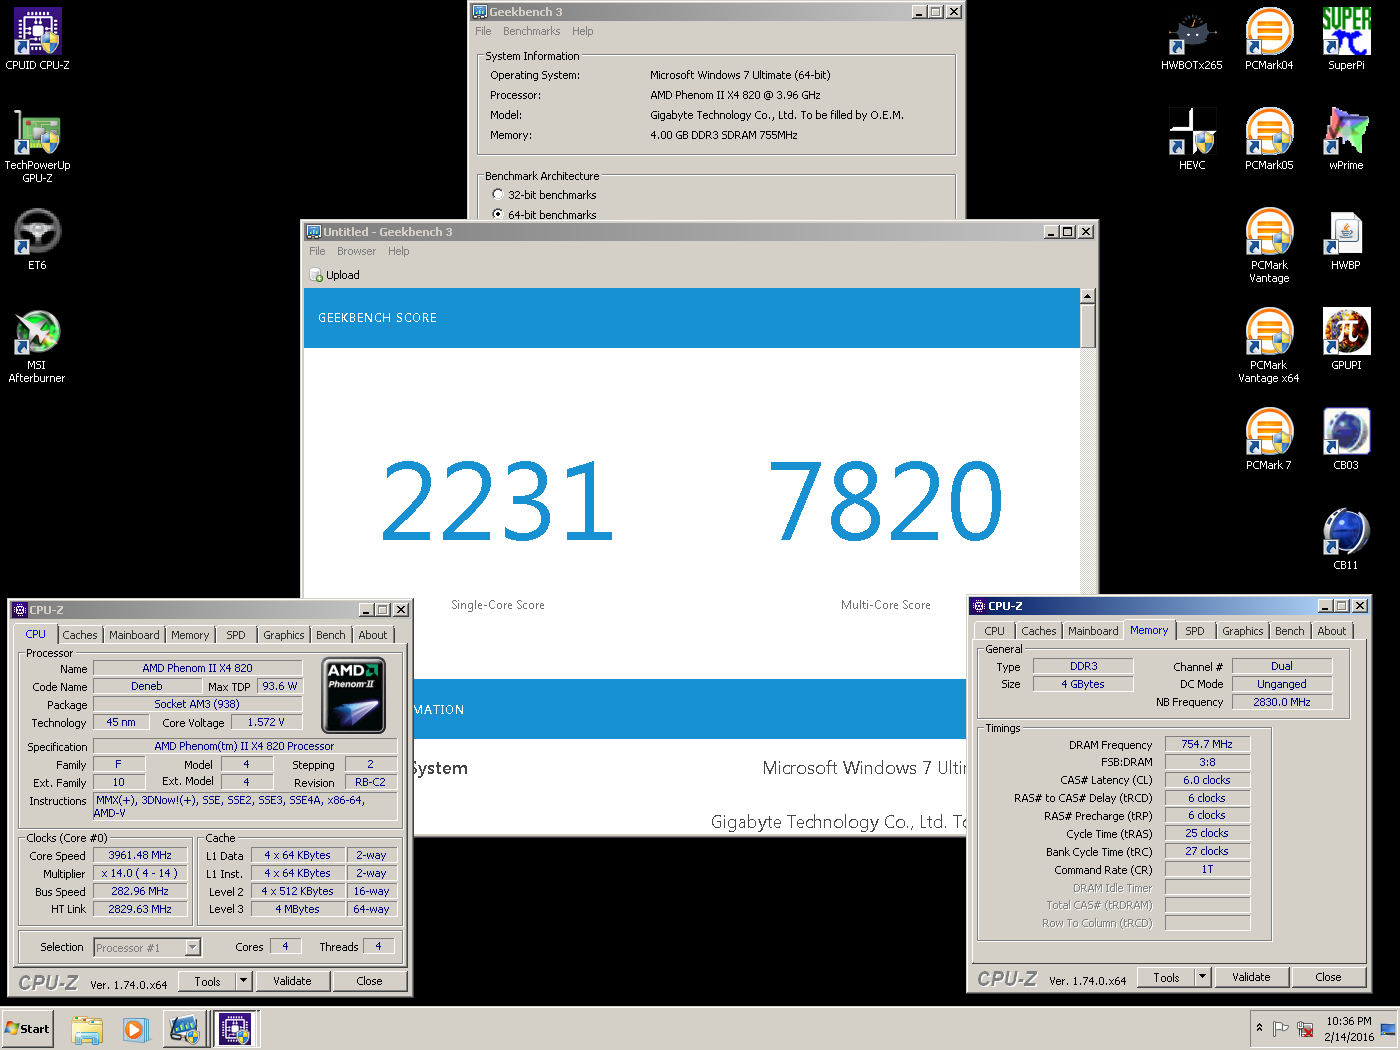
Task: Open About tab in left CPU-Z
Action: (x=372, y=635)
